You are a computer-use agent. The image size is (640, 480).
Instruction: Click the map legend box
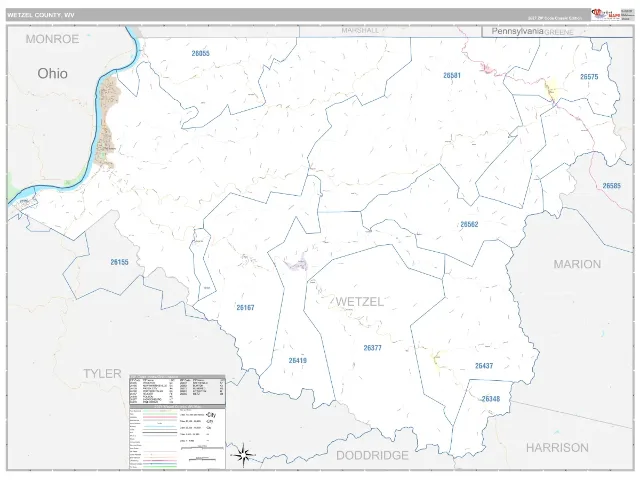[x=178, y=437]
